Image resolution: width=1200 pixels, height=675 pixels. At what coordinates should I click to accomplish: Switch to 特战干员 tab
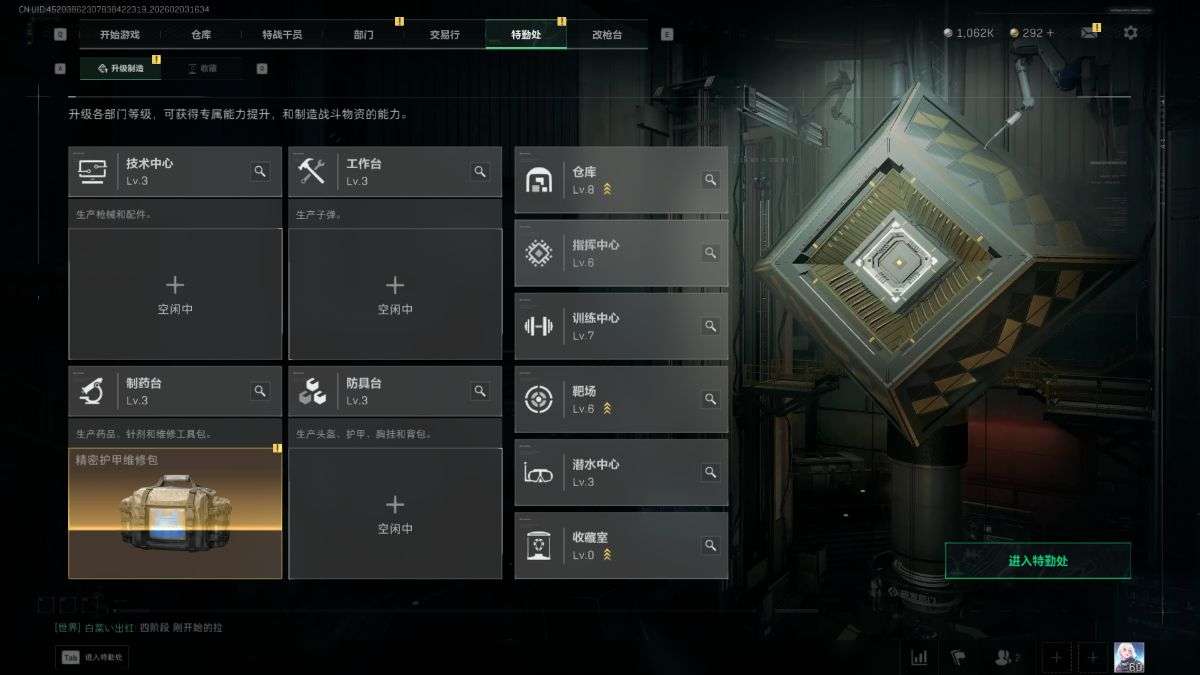pyautogui.click(x=282, y=34)
